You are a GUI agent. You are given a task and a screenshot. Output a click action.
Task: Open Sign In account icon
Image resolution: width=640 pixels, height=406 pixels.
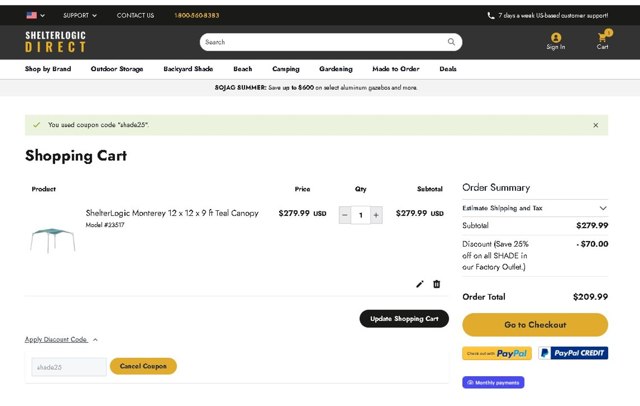(556, 42)
